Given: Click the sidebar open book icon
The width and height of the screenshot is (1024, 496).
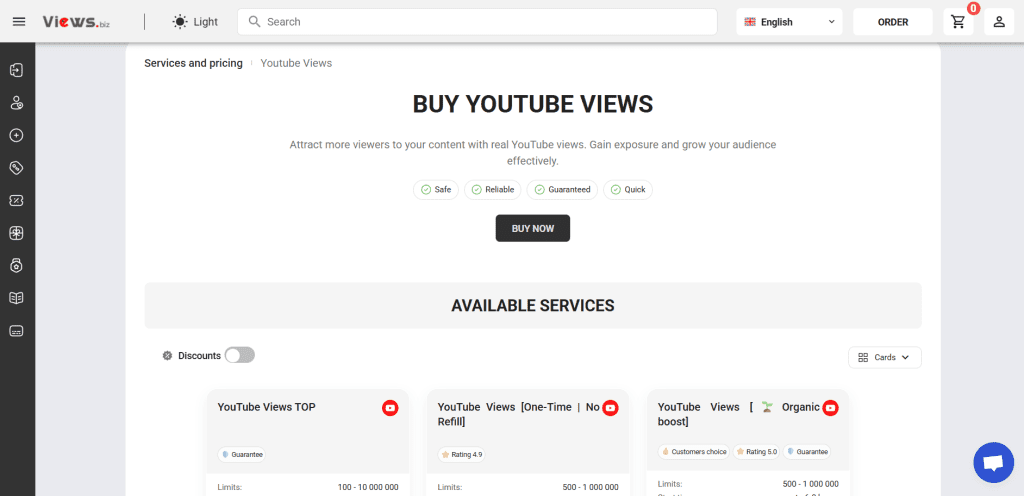Looking at the screenshot, I should point(16,298).
